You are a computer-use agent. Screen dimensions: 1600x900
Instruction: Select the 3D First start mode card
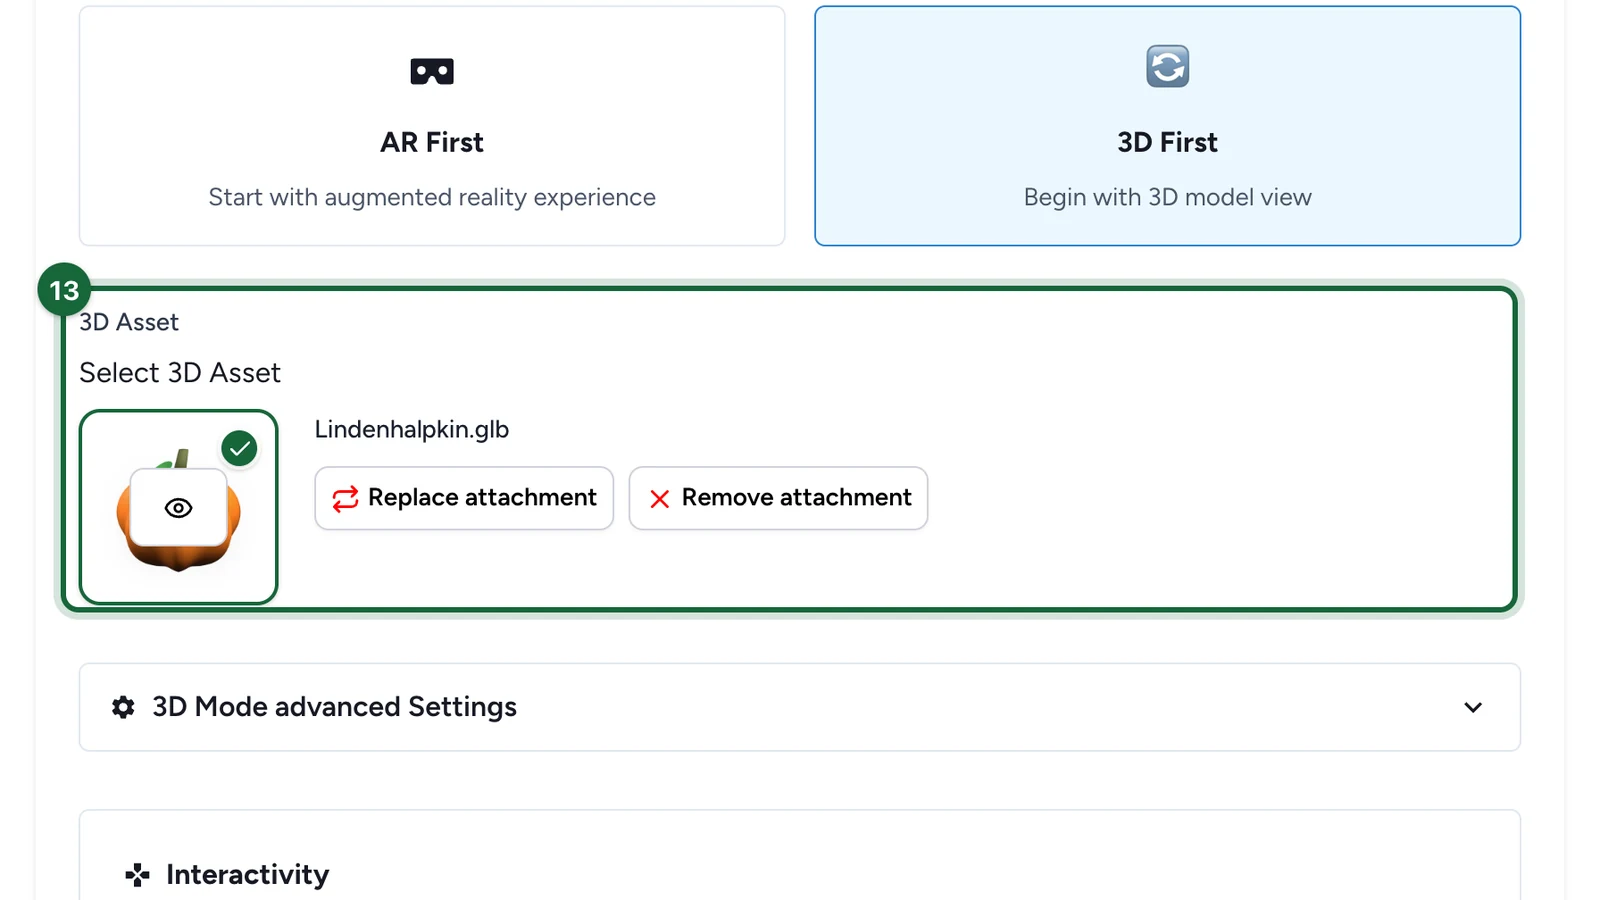pos(1167,126)
